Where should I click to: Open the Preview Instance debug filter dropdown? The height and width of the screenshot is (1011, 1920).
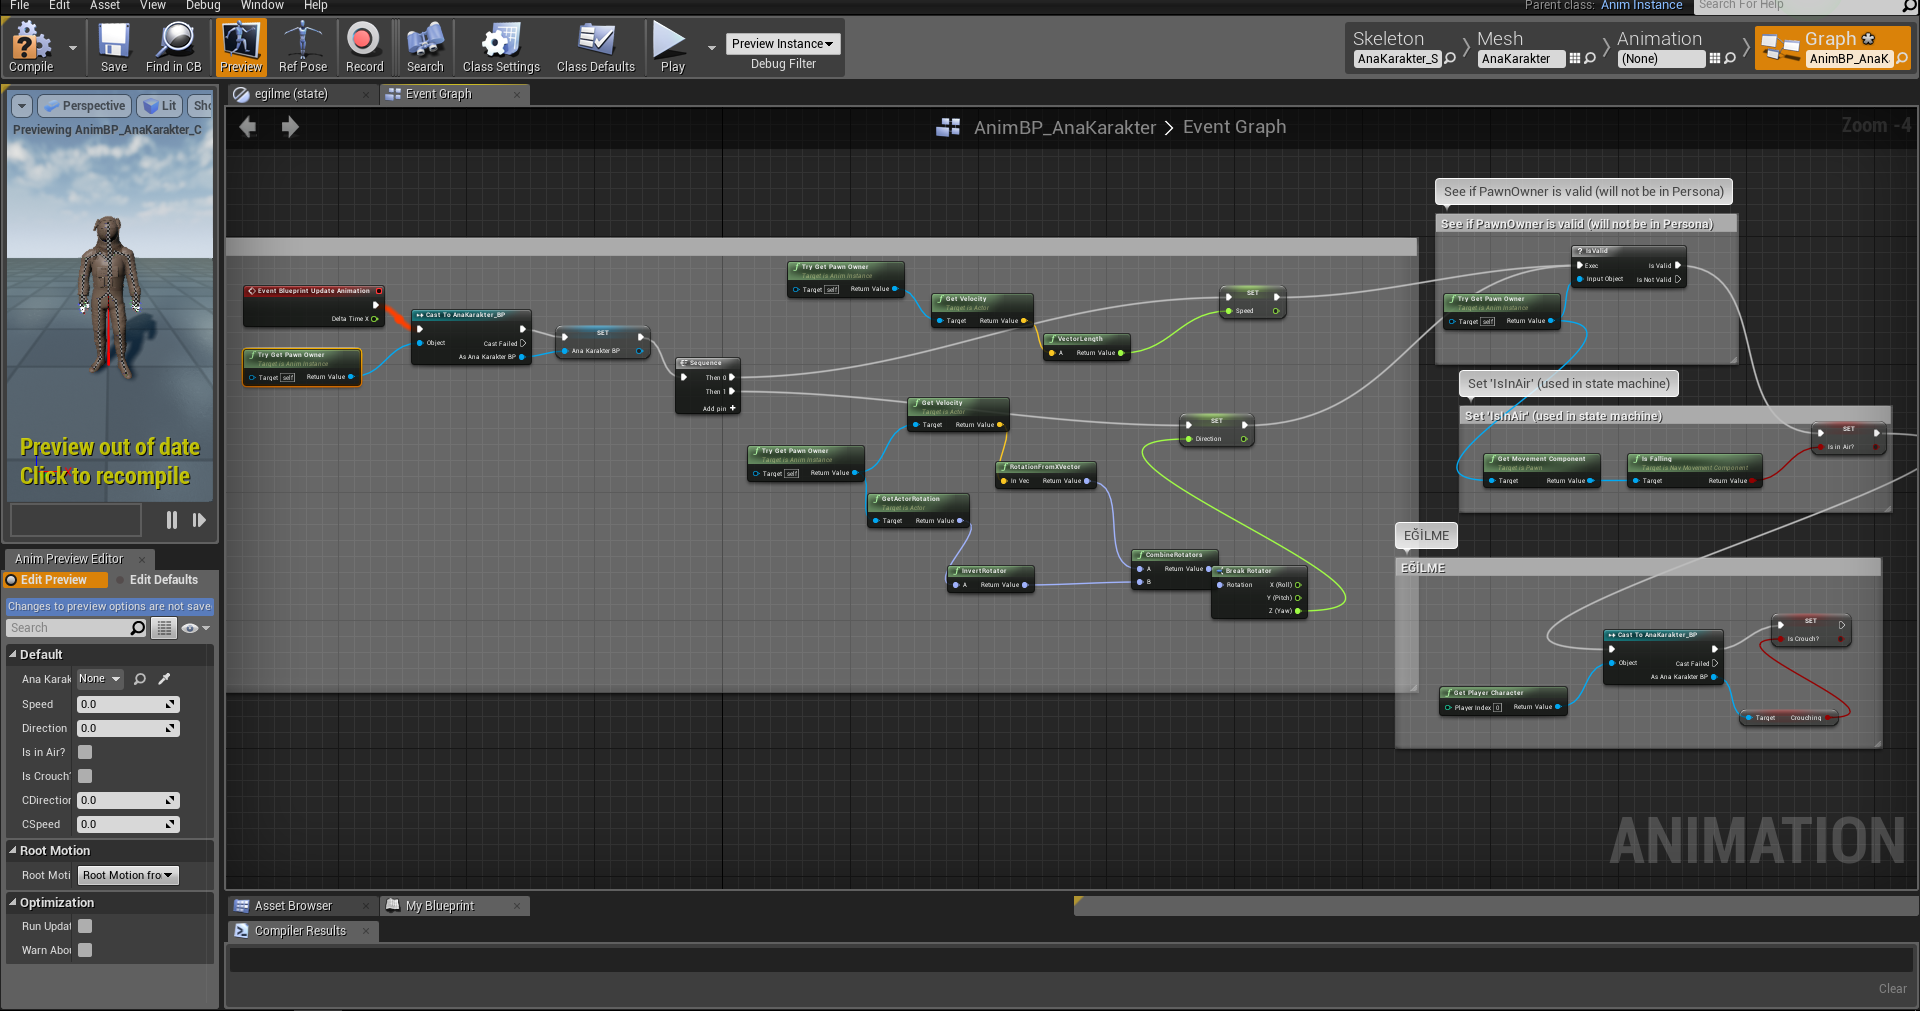pos(783,44)
